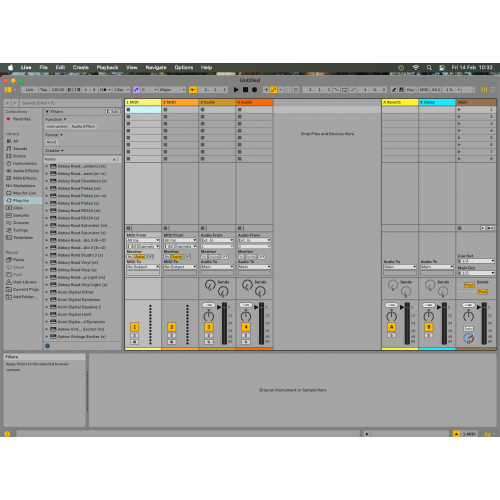Toggle the Draw Mode pencil icon
The width and height of the screenshot is (500, 500).
394,90
